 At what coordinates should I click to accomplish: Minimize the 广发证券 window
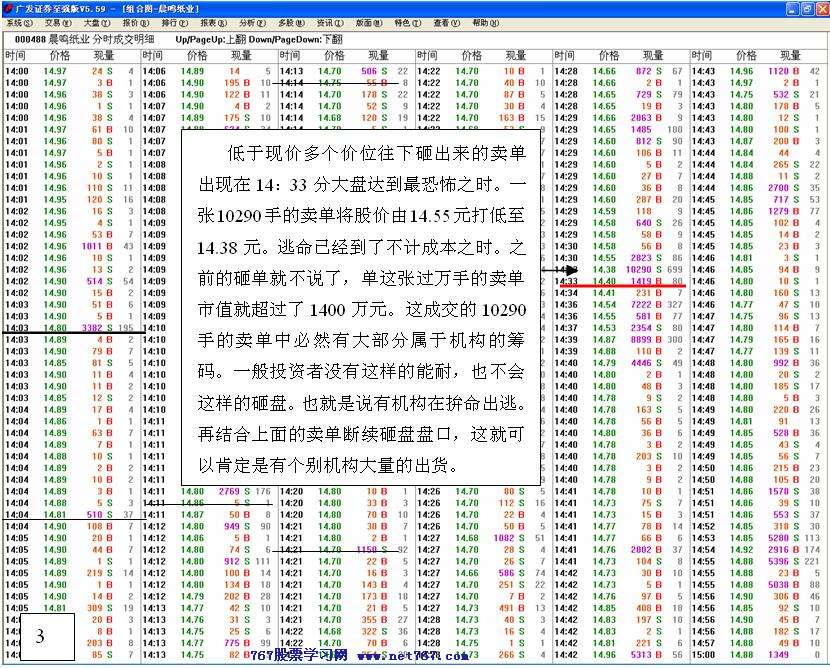[791, 8]
